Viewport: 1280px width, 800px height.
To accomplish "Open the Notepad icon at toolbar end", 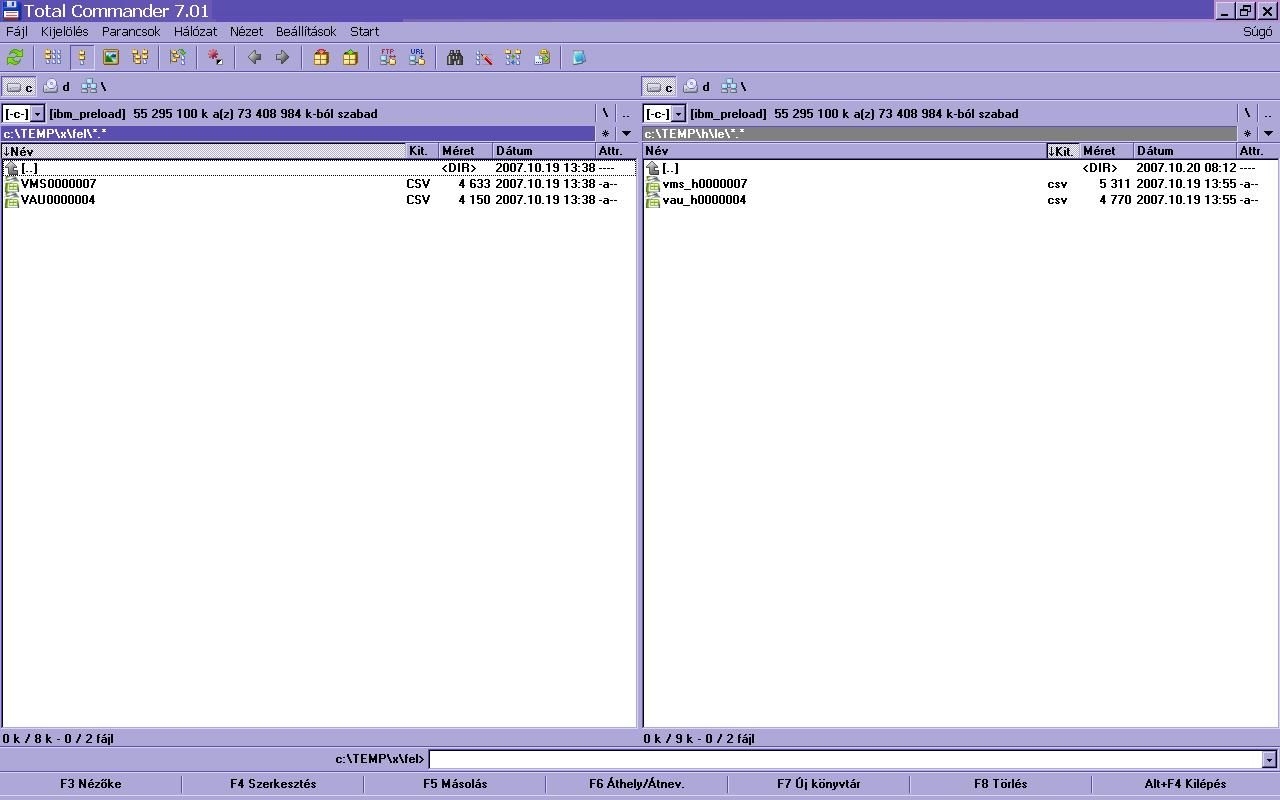I will 578,58.
